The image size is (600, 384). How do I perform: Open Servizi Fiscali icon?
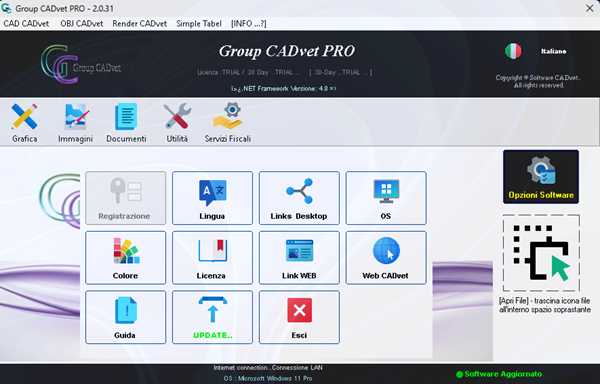228,122
